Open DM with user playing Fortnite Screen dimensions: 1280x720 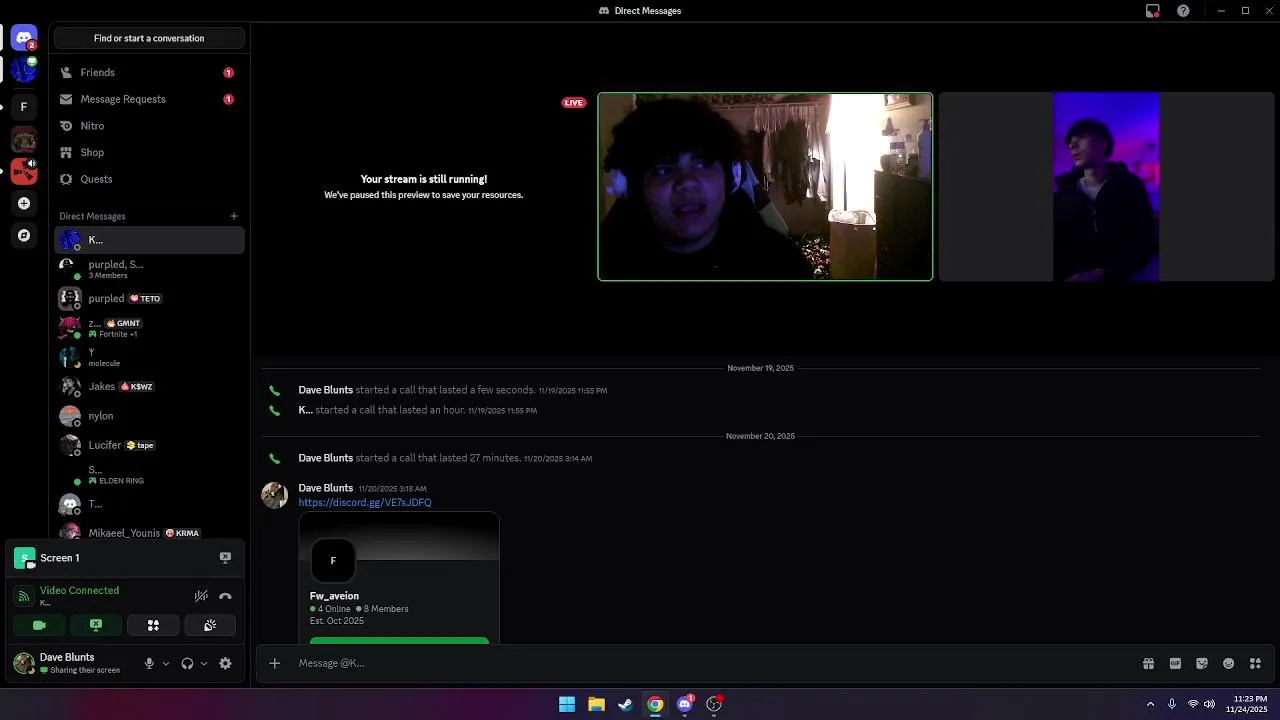[149, 328]
